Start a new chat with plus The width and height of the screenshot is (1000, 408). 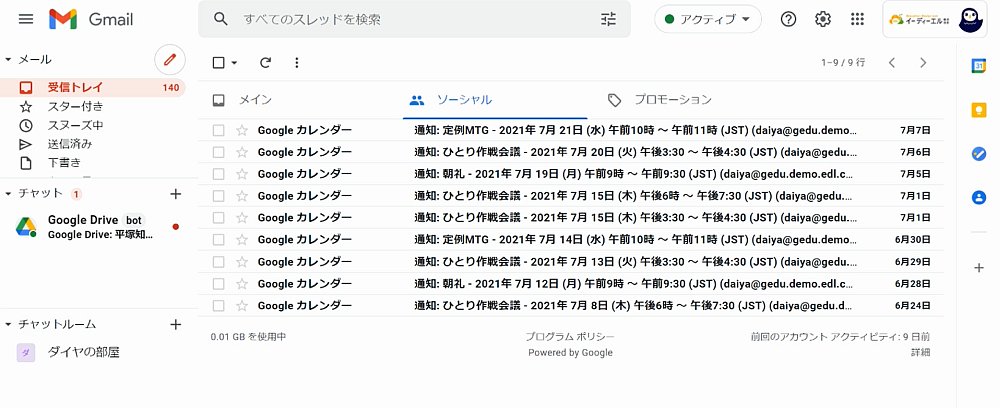click(x=176, y=194)
